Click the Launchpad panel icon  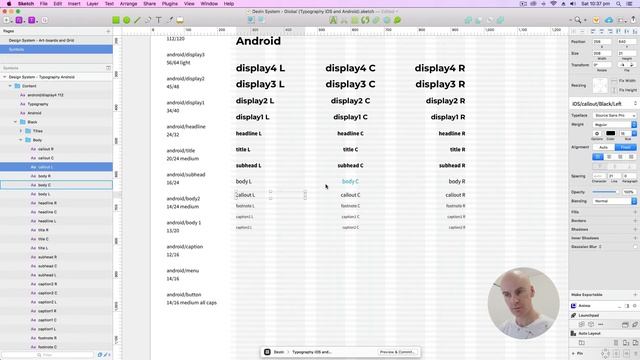[573, 316]
